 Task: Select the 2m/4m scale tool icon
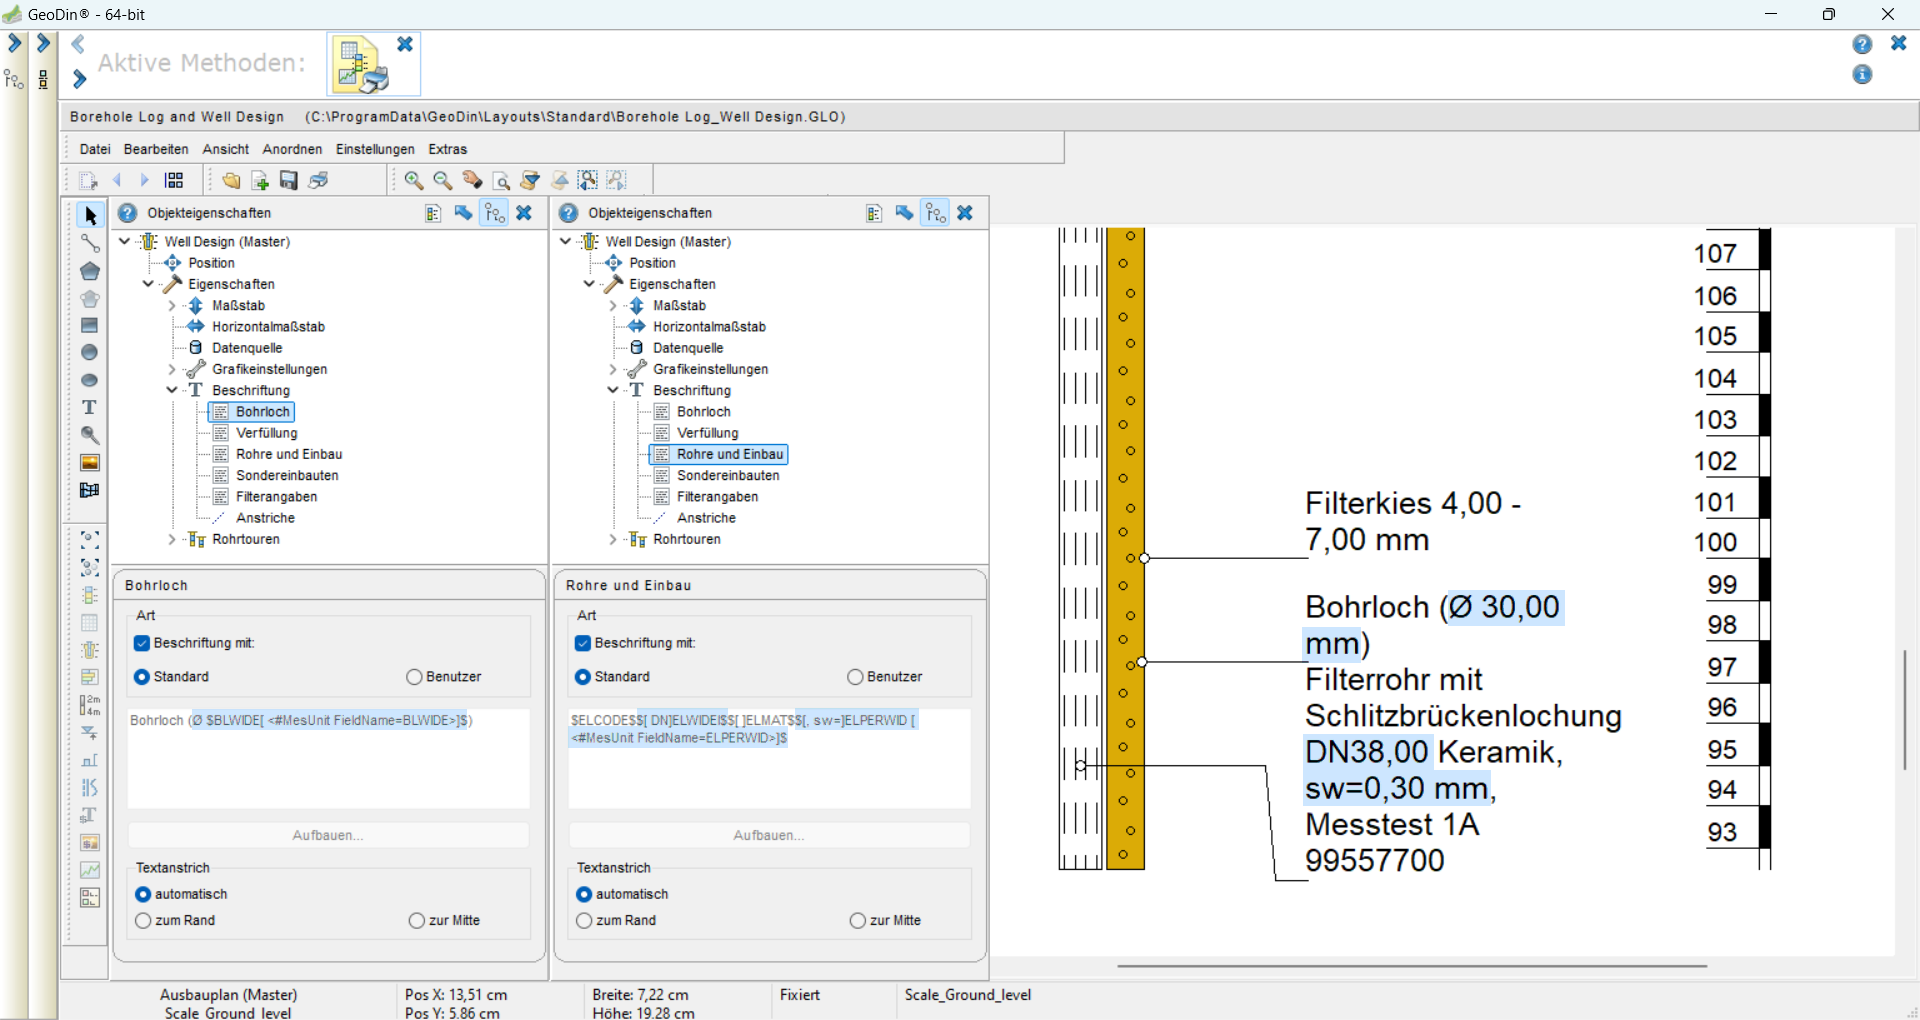point(90,705)
